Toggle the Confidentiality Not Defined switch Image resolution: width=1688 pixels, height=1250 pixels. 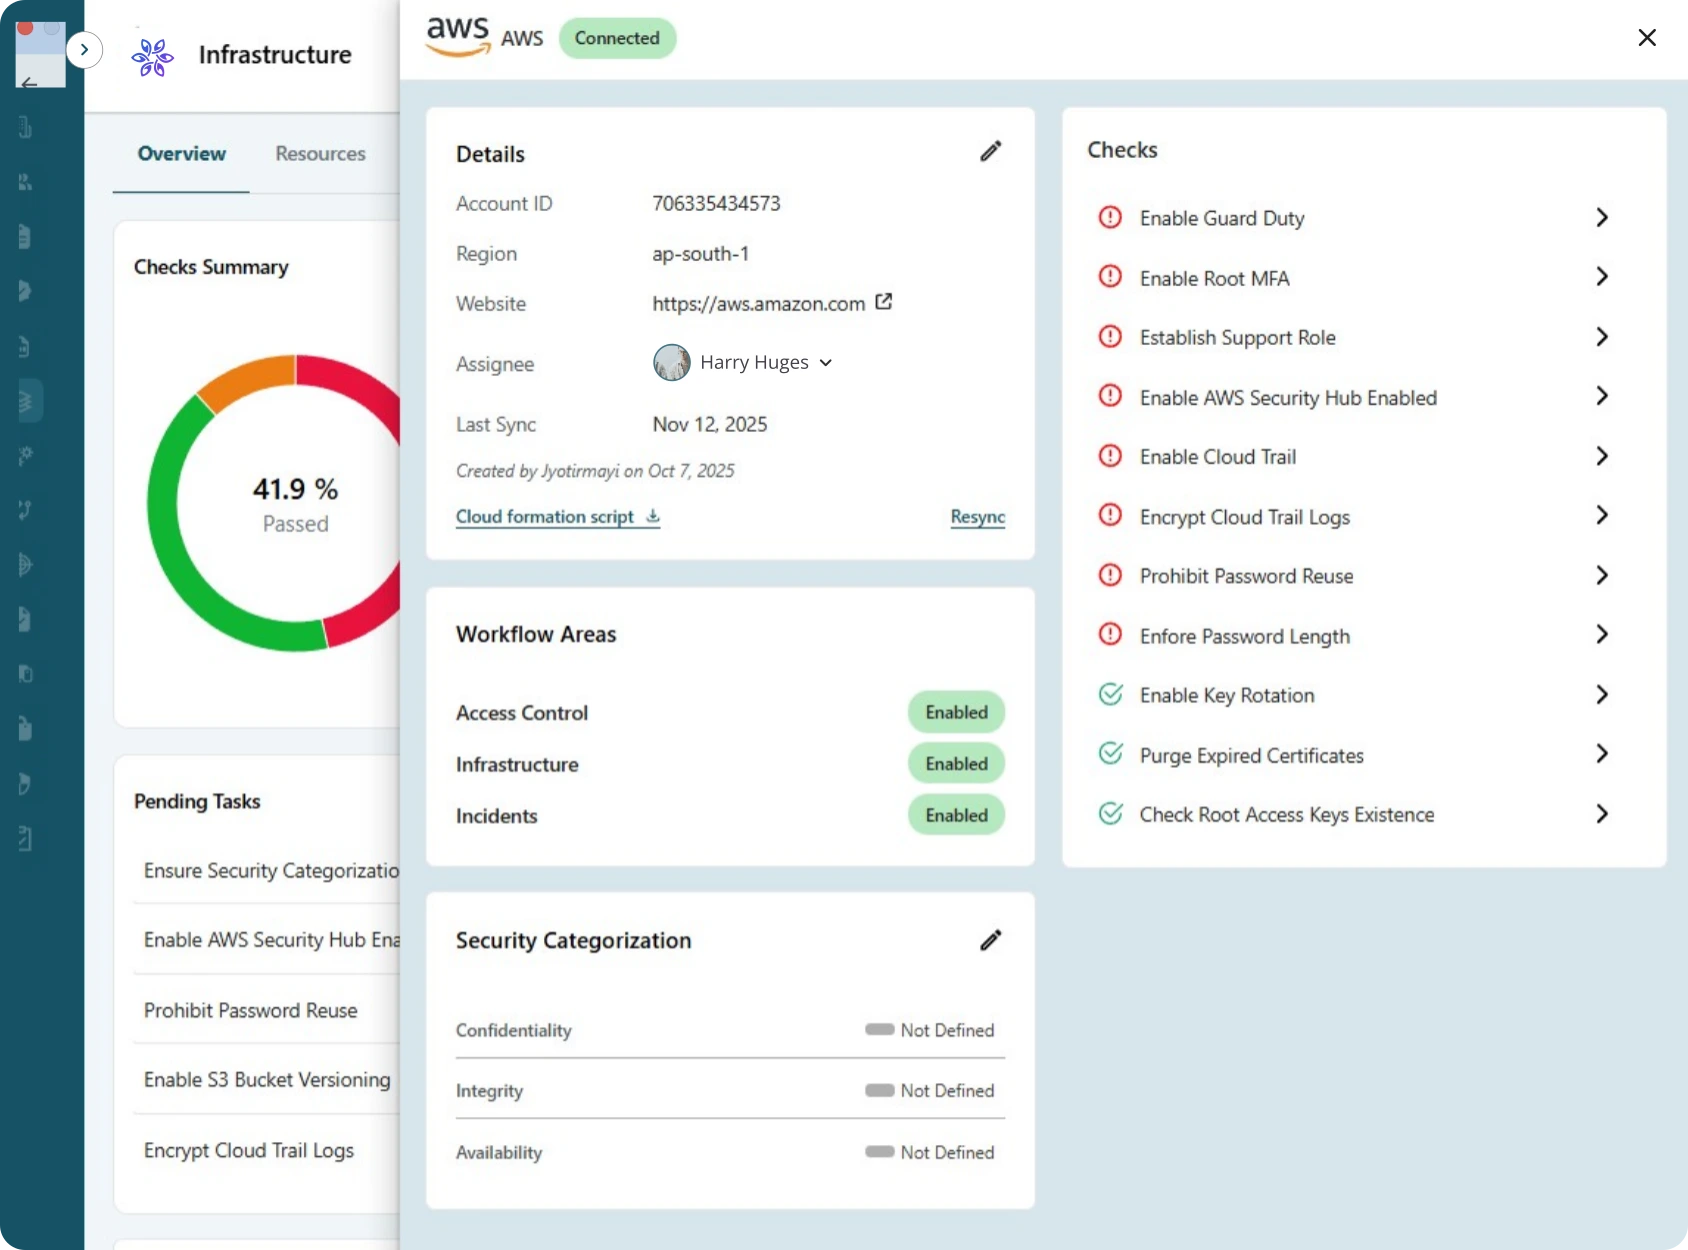pos(881,1029)
